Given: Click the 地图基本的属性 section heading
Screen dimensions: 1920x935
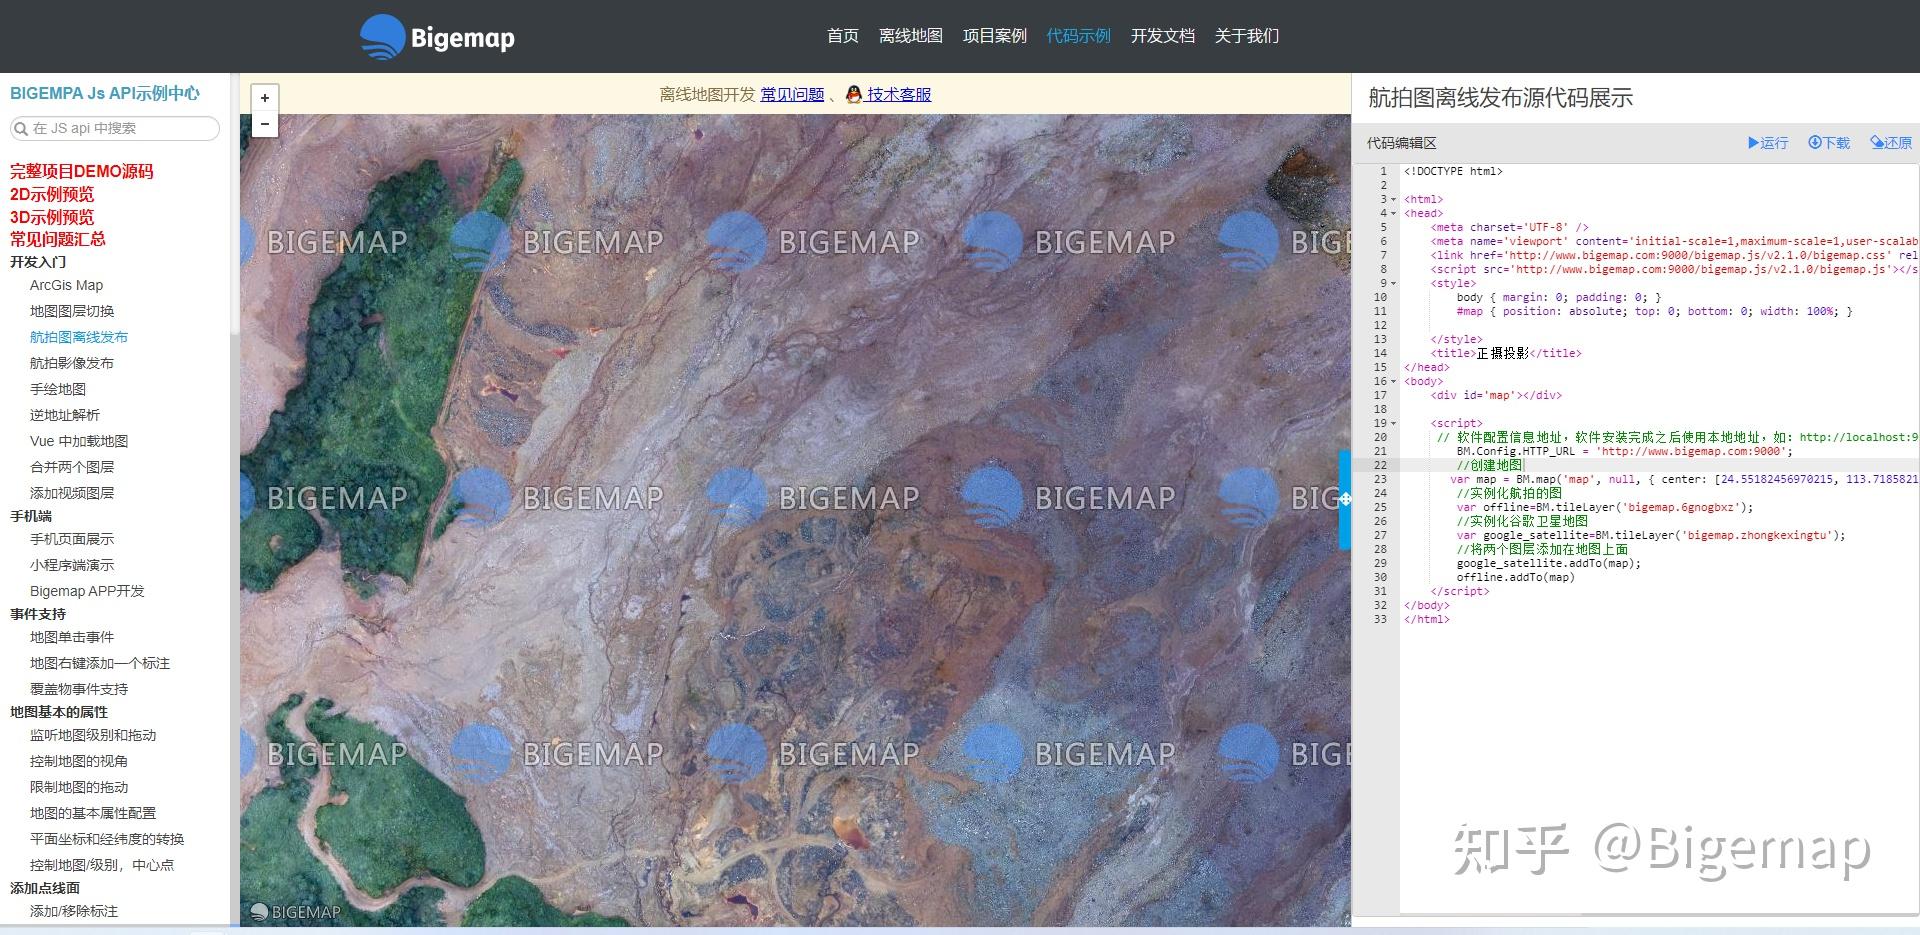Looking at the screenshot, I should tap(59, 712).
